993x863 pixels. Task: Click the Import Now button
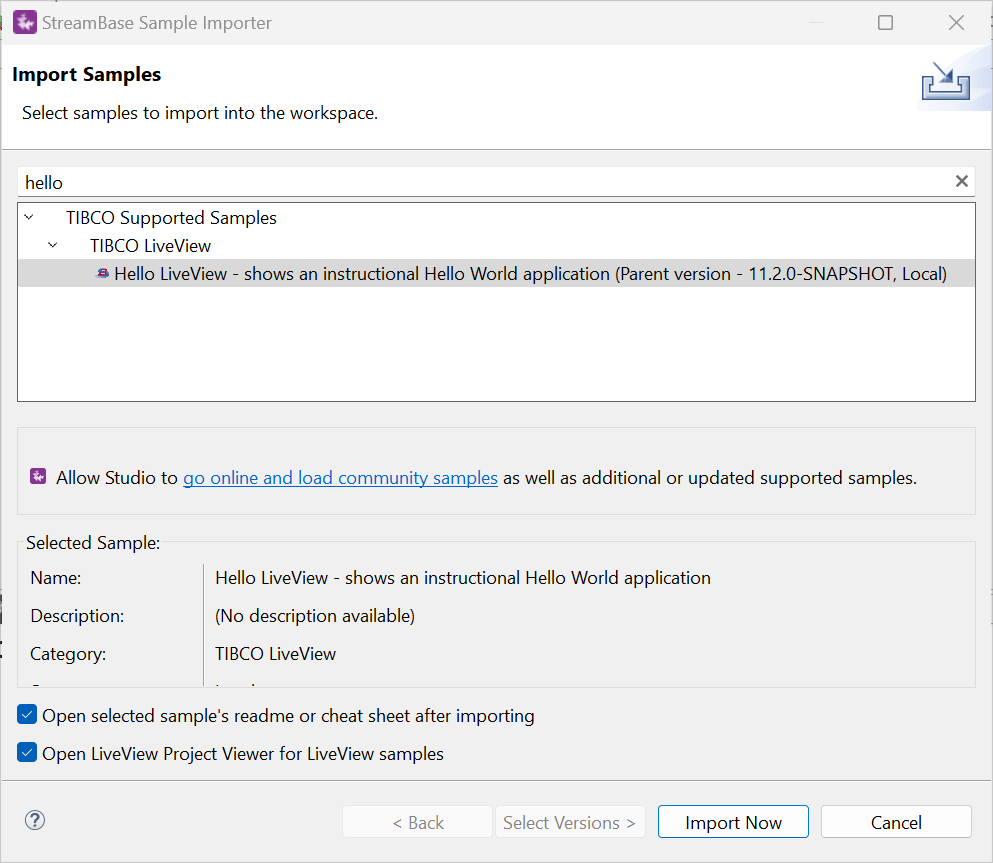[x=733, y=822]
